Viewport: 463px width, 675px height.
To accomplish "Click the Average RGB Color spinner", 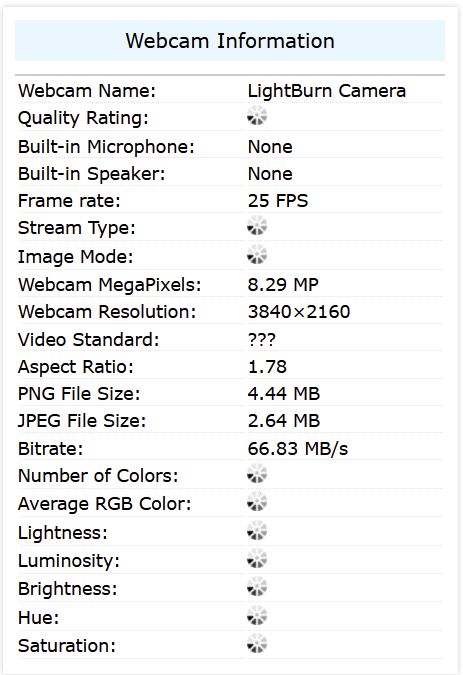I will [x=257, y=502].
